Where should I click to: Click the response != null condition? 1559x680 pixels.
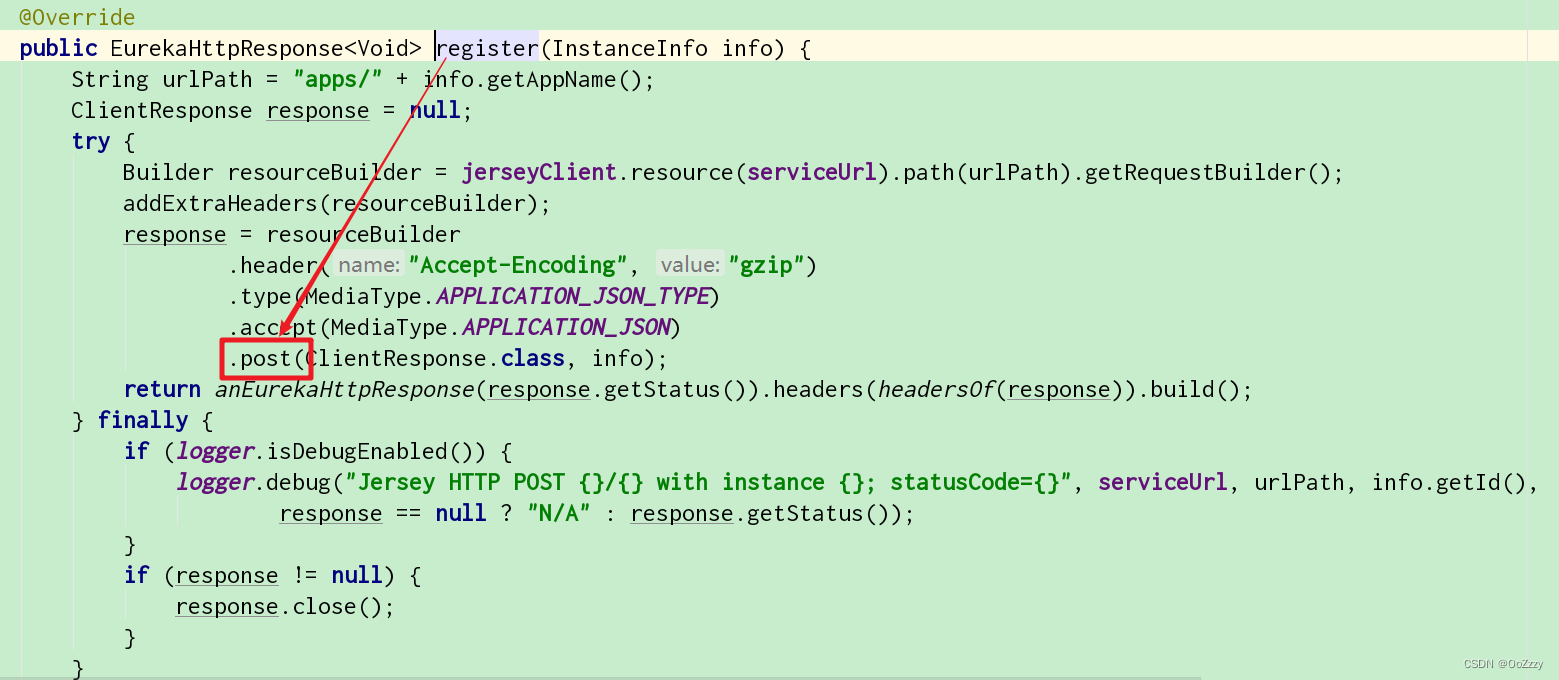tap(279, 575)
